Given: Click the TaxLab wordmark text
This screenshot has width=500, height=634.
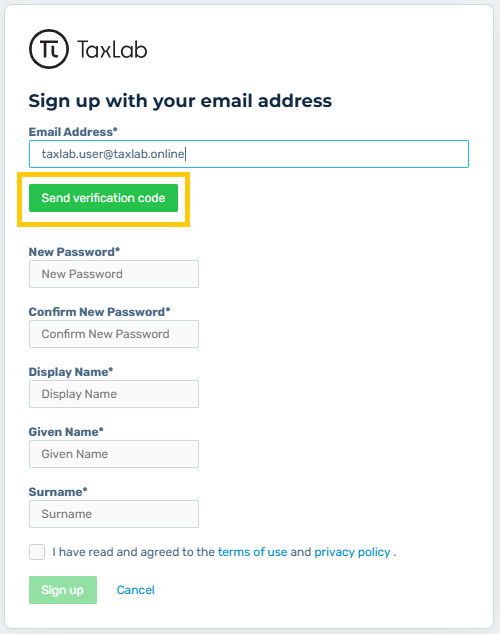Looking at the screenshot, I should click(112, 50).
